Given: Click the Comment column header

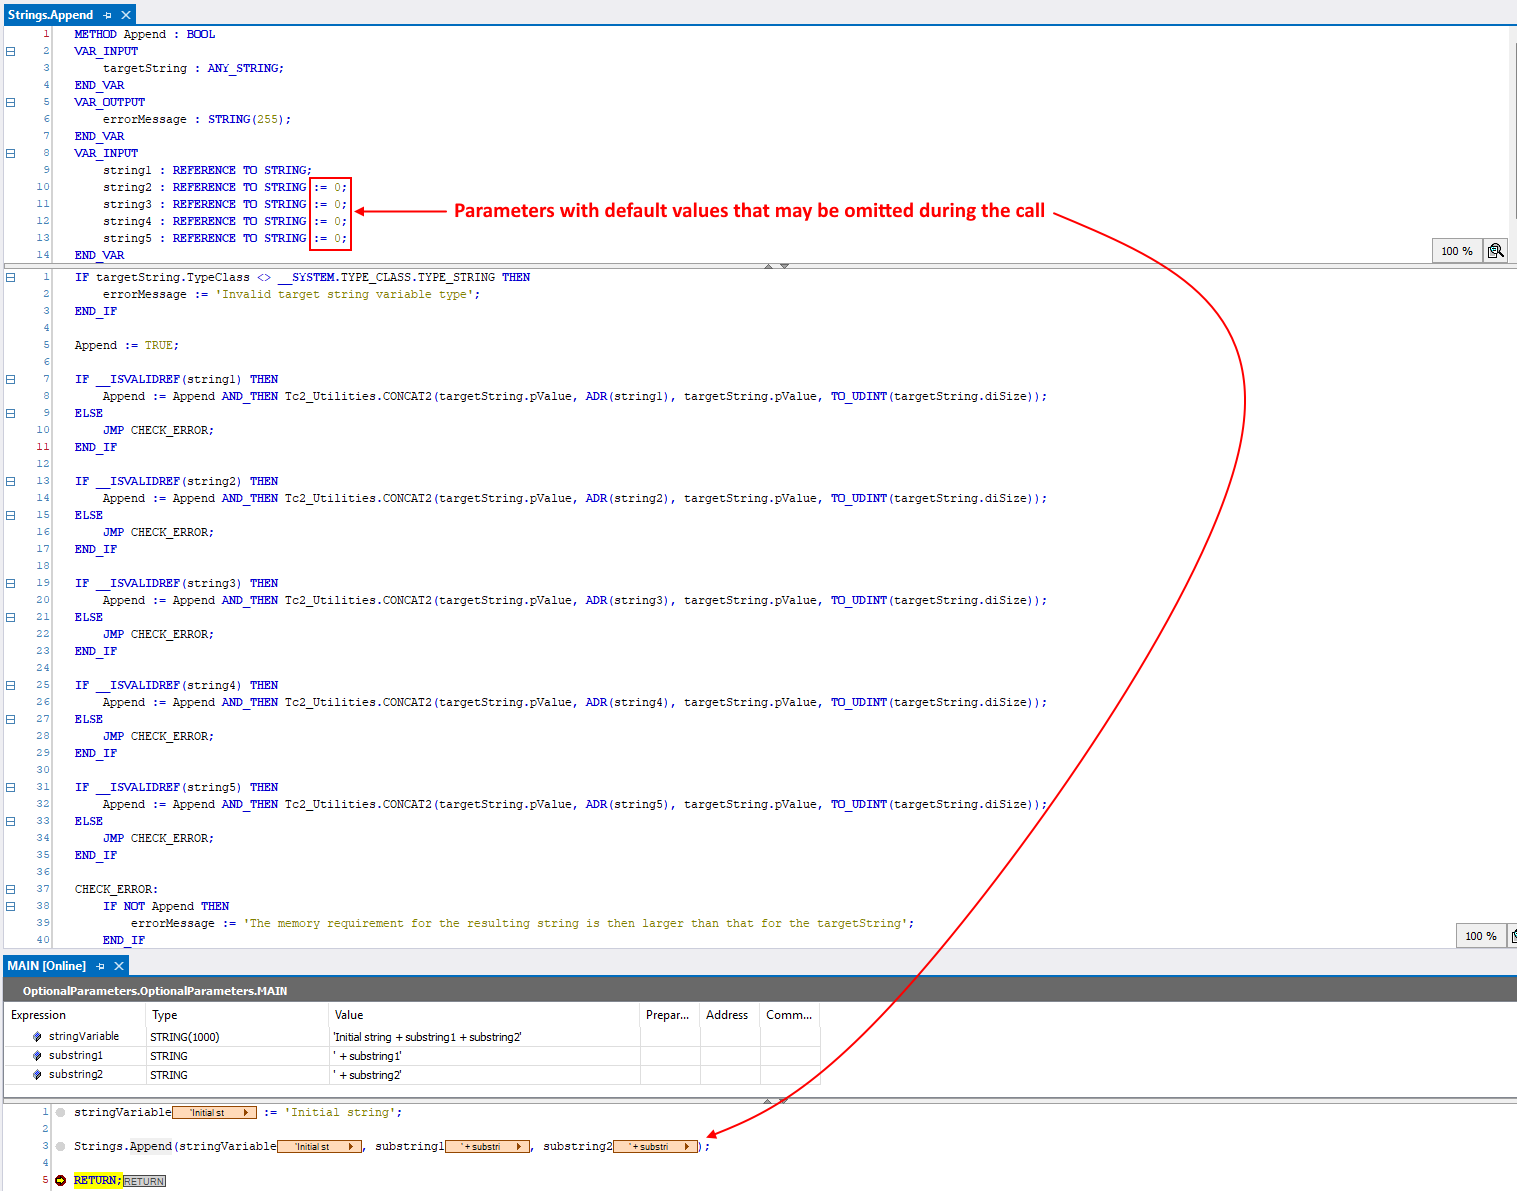Looking at the screenshot, I should coord(790,1015).
